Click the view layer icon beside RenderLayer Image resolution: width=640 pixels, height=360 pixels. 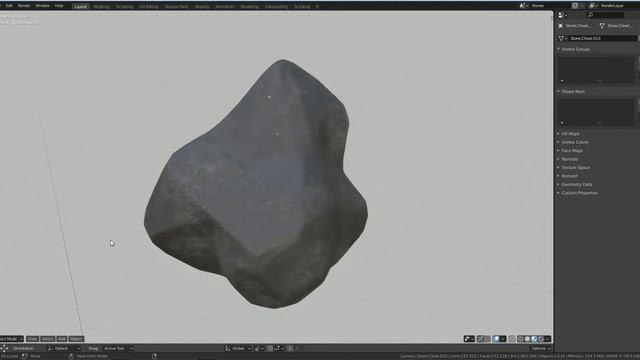point(593,6)
